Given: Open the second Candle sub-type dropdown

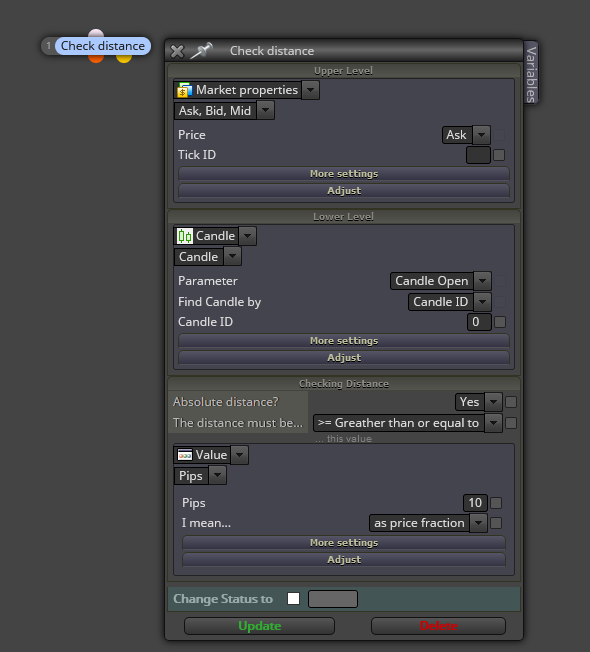Looking at the screenshot, I should tap(232, 257).
